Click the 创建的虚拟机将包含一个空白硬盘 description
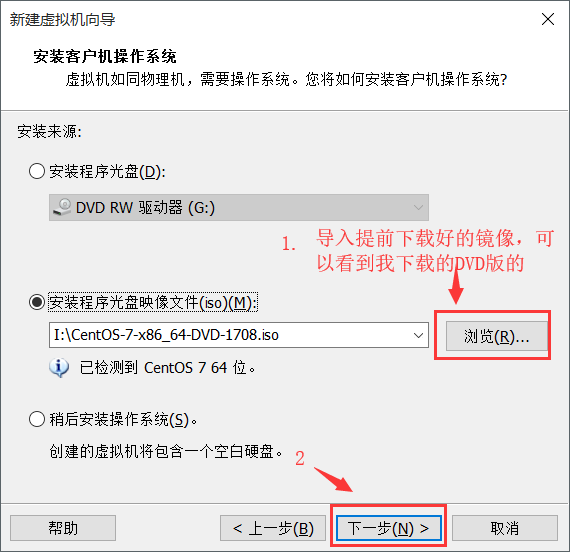Viewport: 570px width, 552px height. [x=166, y=451]
